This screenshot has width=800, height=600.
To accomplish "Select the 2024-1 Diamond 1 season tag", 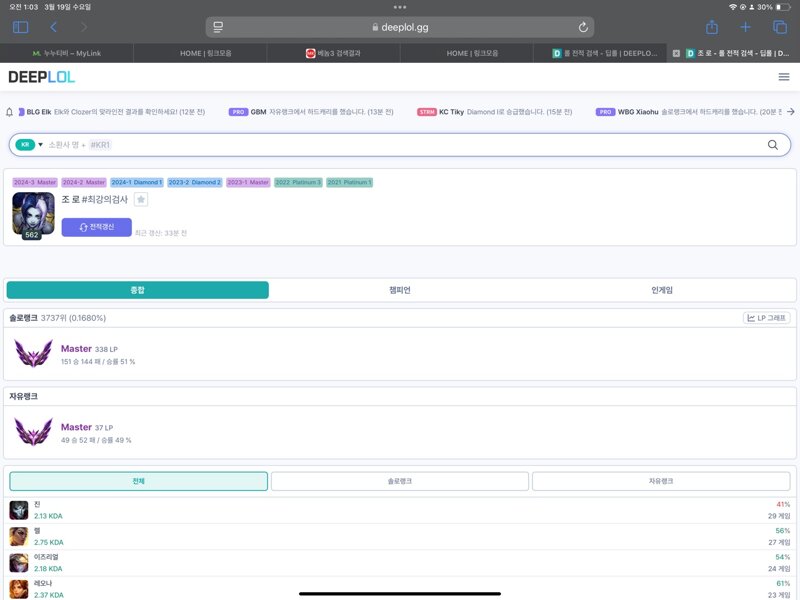I will click(x=137, y=182).
